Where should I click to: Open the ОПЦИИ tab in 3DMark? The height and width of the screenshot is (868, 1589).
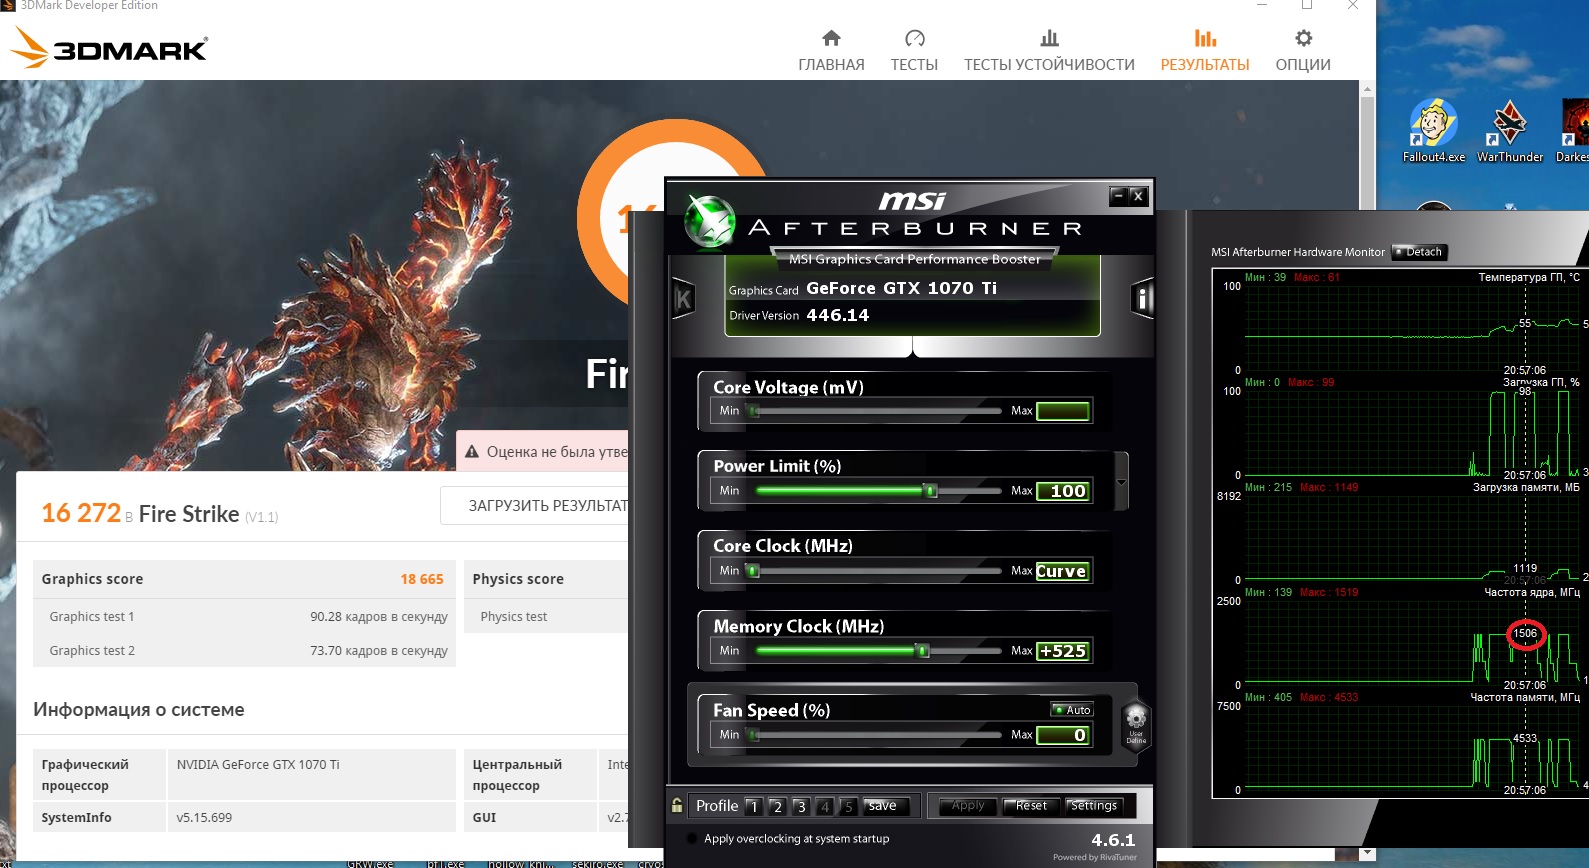click(1303, 51)
